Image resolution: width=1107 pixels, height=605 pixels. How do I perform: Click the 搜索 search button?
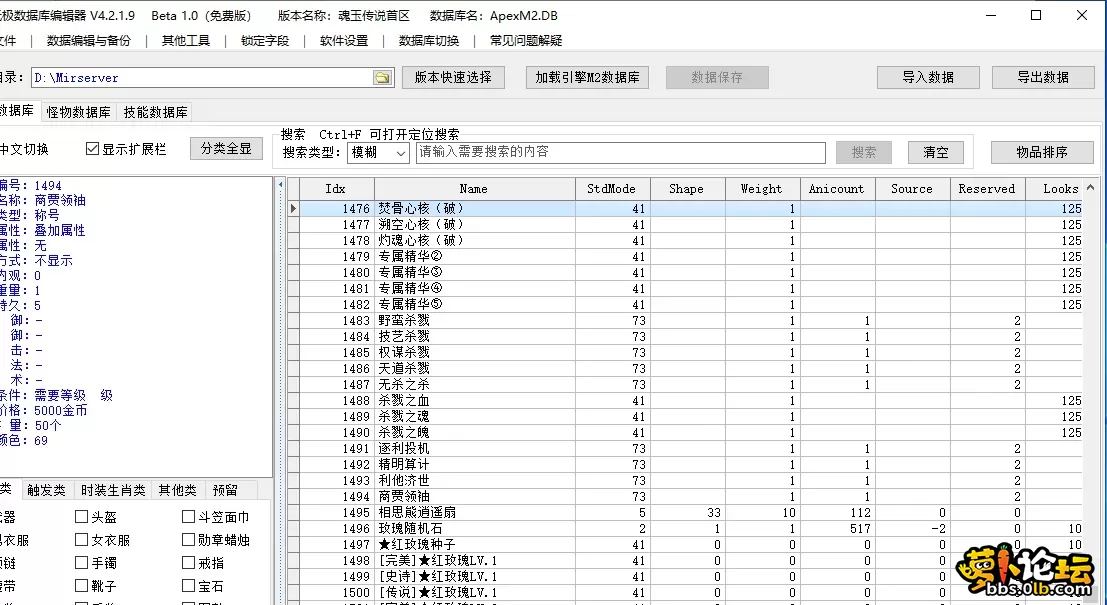(x=862, y=152)
